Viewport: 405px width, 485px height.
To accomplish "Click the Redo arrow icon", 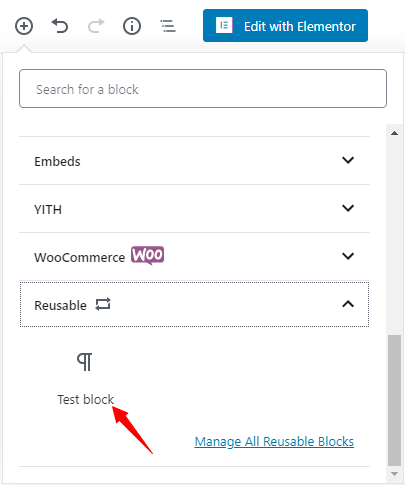I will 96,26.
